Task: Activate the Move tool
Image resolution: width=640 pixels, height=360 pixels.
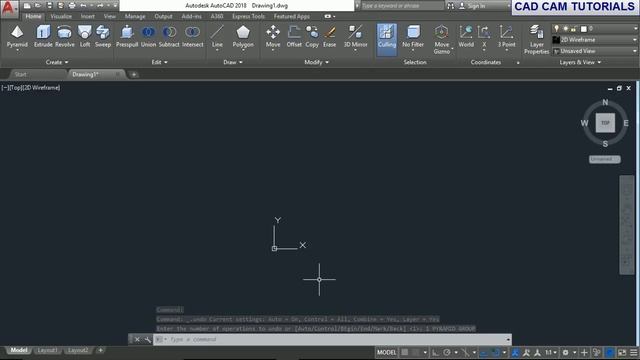Action: click(x=273, y=37)
